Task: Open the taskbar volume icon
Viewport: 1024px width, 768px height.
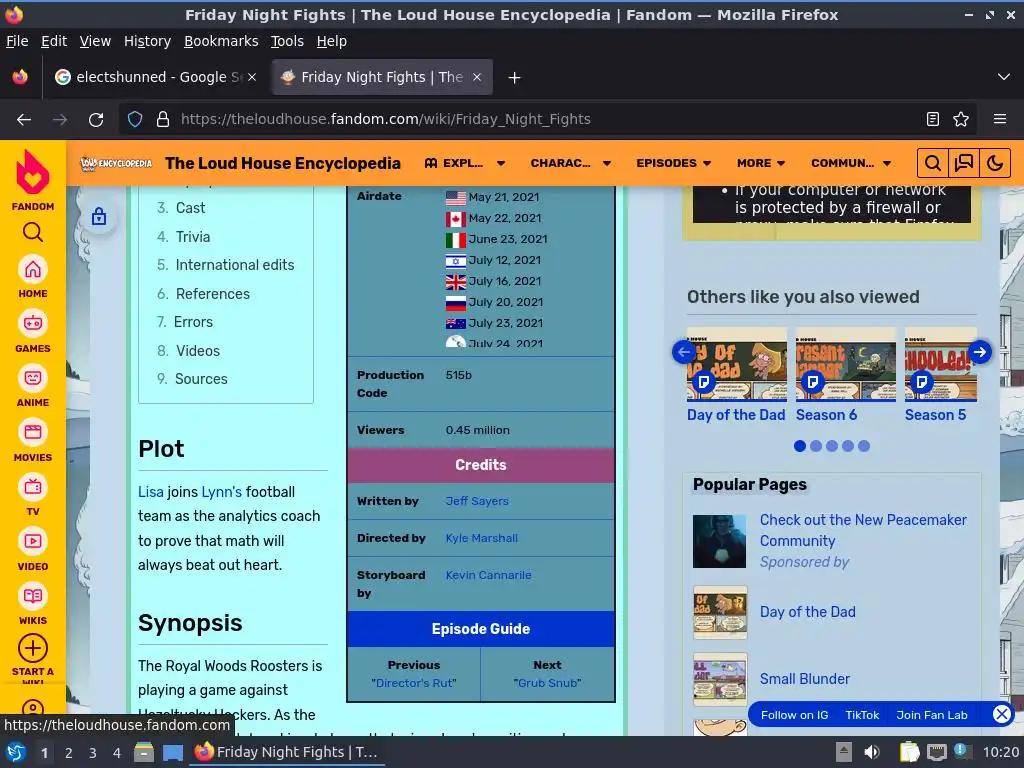Action: point(871,752)
